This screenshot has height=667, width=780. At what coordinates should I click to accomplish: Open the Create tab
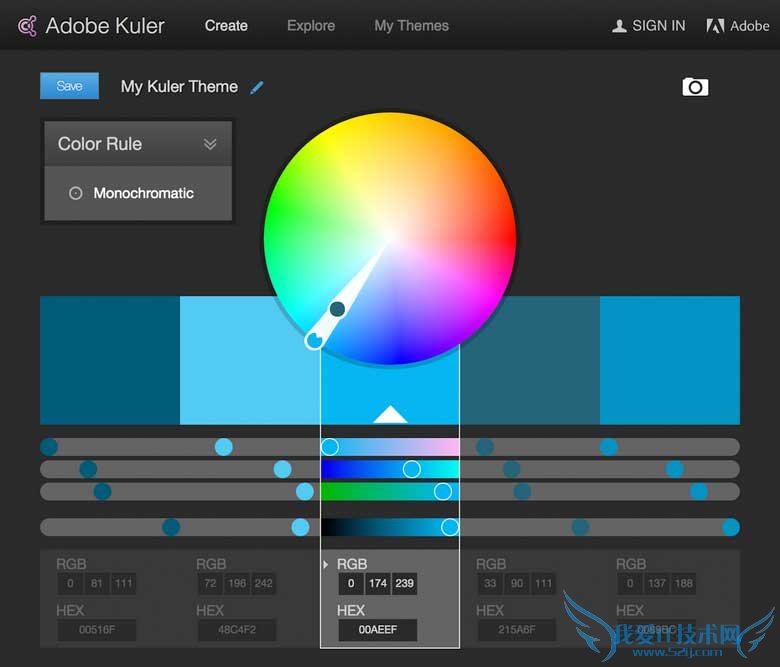point(226,26)
